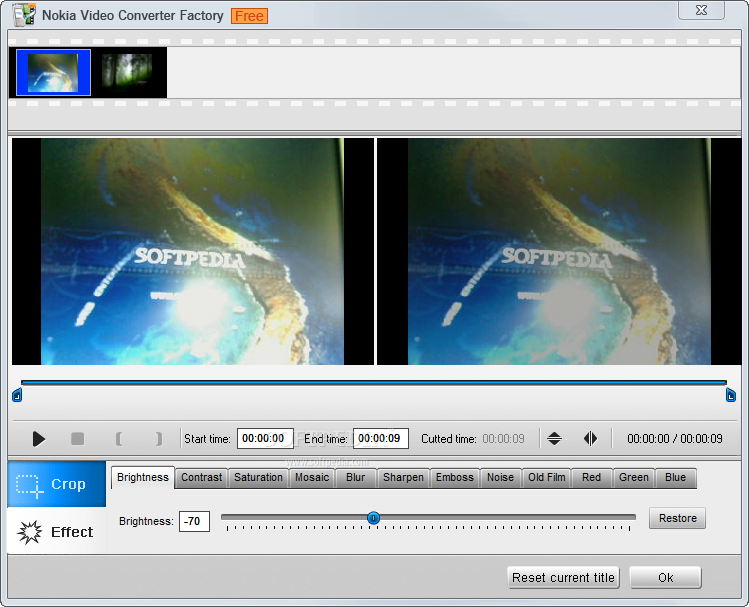749x607 pixels.
Task: Click the output effect preview pane
Action: click(x=559, y=252)
